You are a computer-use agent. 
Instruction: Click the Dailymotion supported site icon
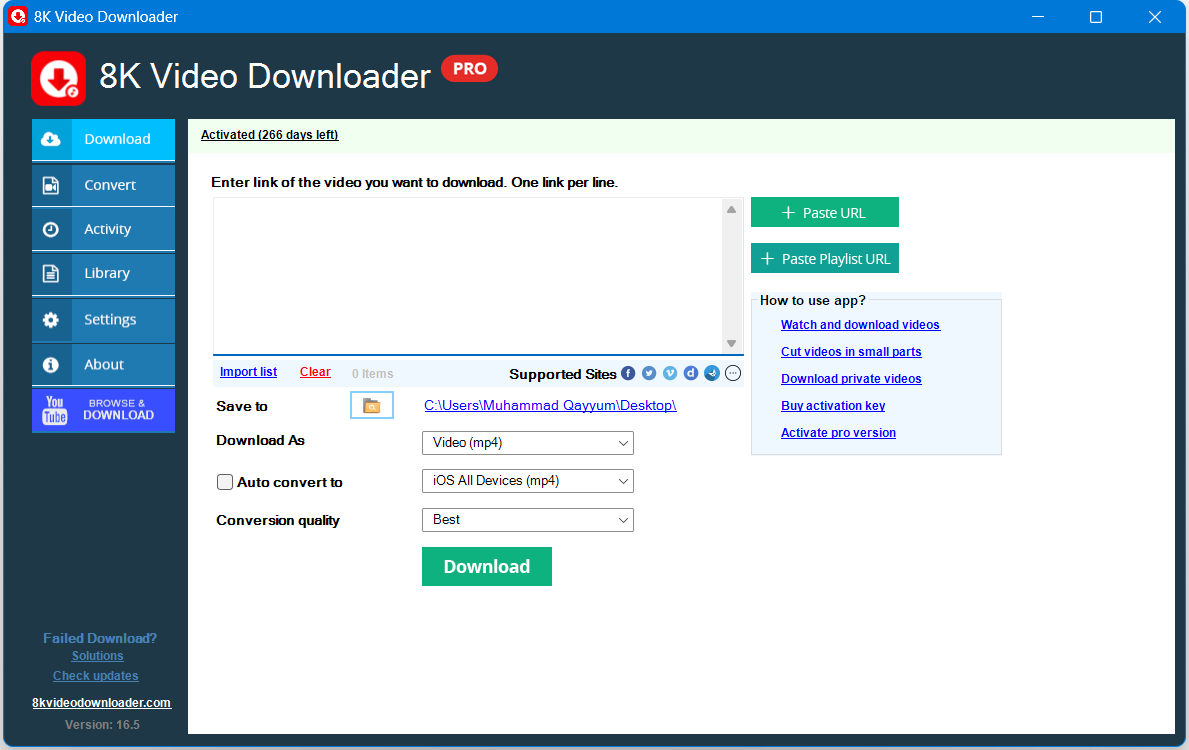point(691,373)
